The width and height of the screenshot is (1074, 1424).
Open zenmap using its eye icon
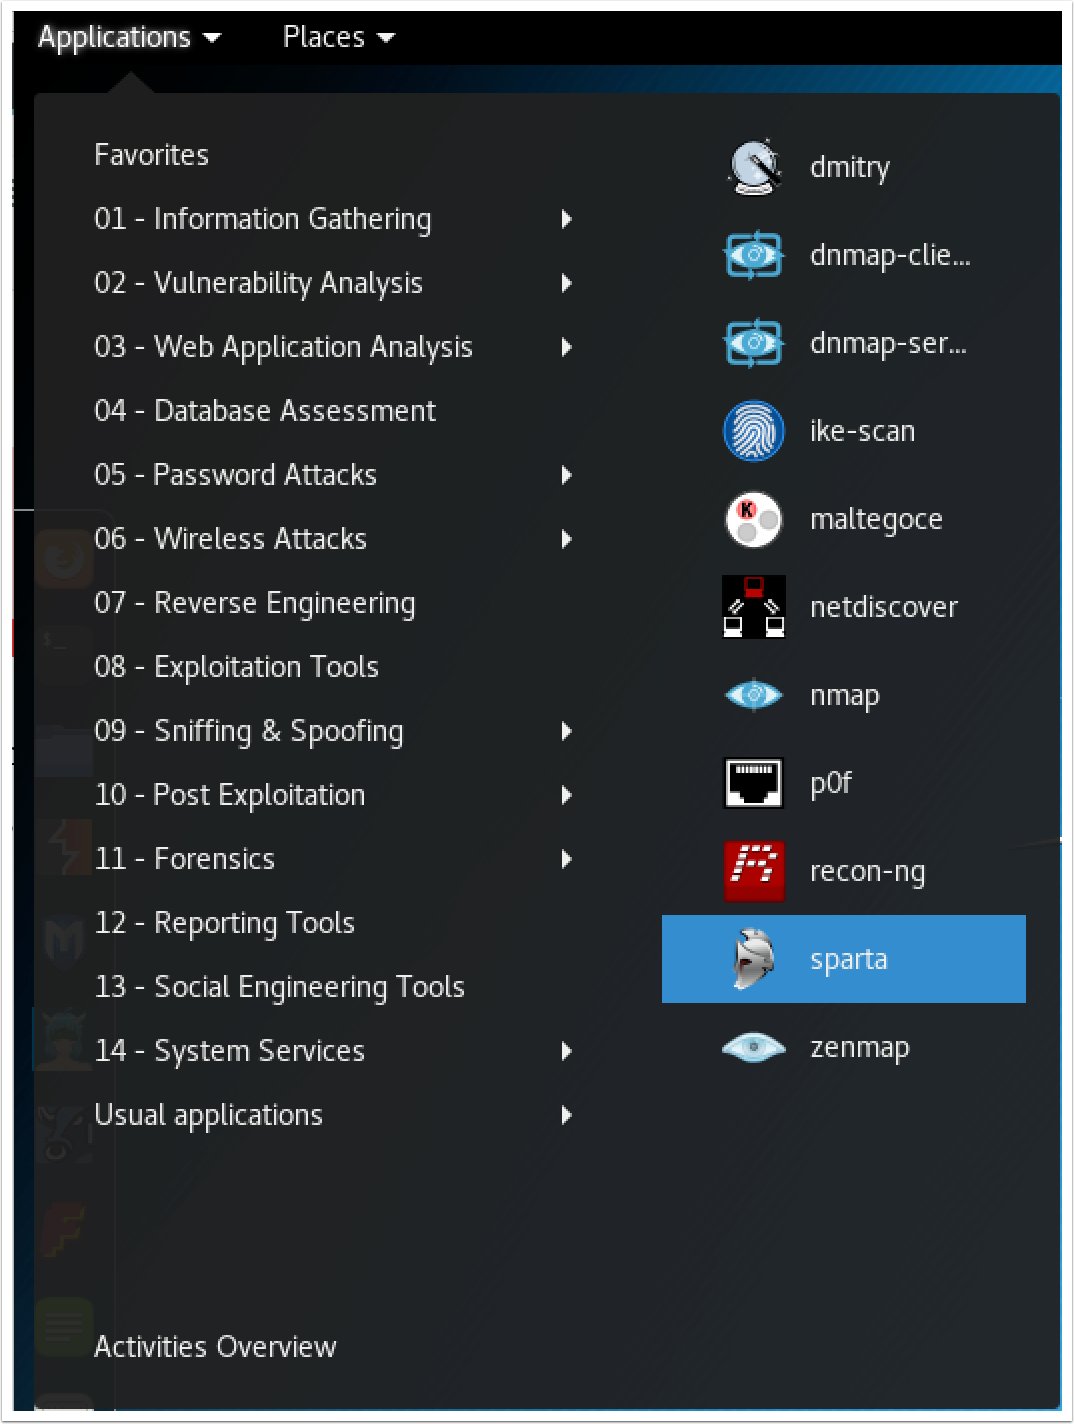pyautogui.click(x=754, y=1047)
